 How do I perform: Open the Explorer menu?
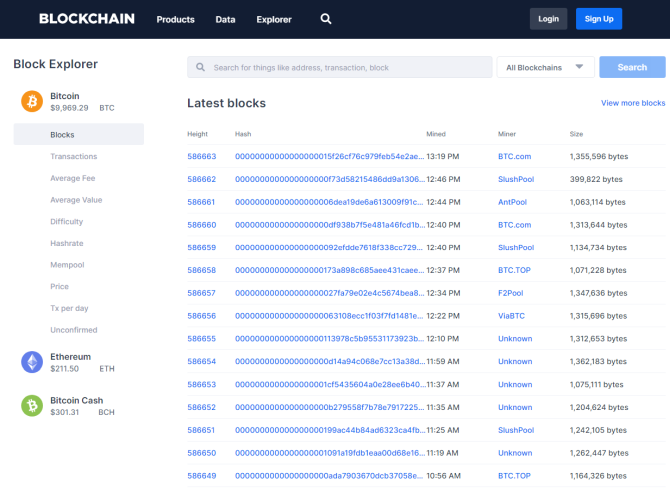click(274, 19)
